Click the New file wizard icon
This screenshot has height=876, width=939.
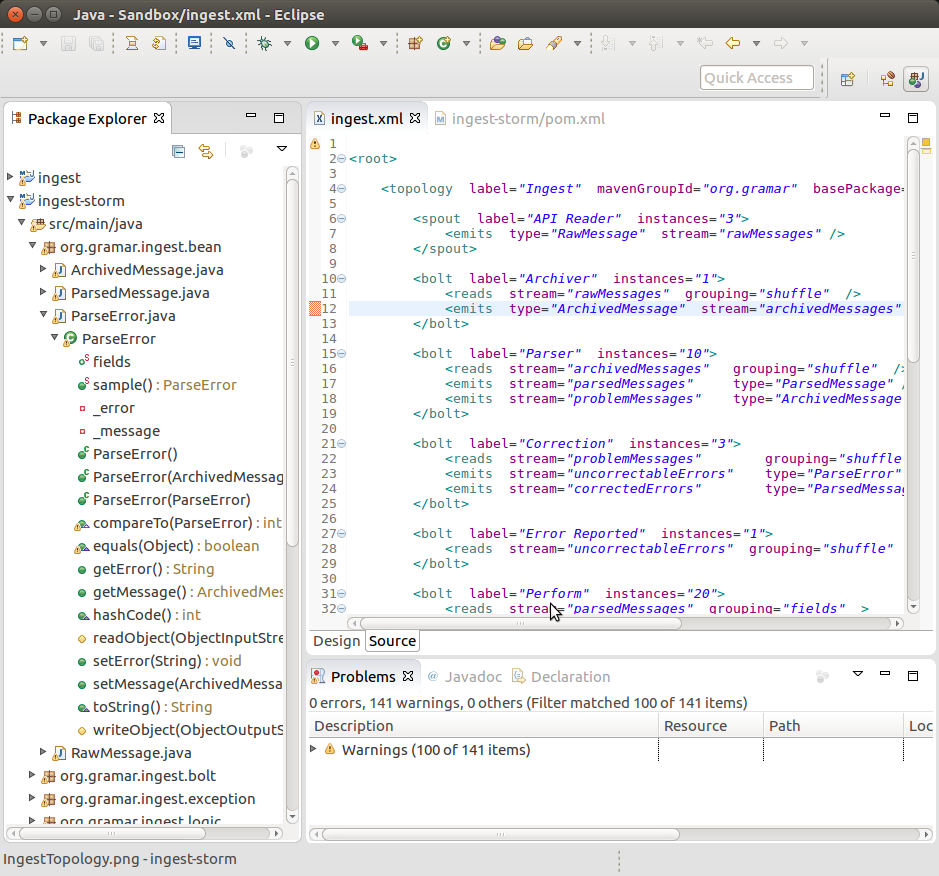(x=20, y=43)
